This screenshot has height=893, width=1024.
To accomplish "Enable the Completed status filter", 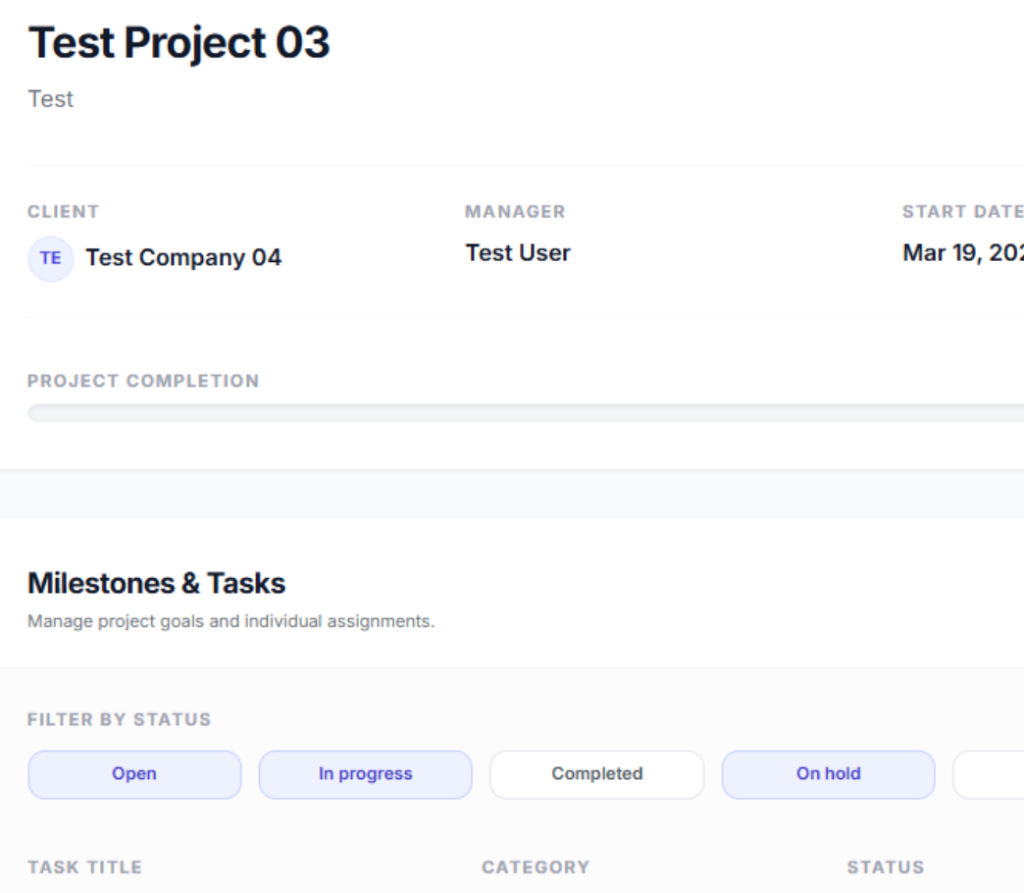I will 597,774.
